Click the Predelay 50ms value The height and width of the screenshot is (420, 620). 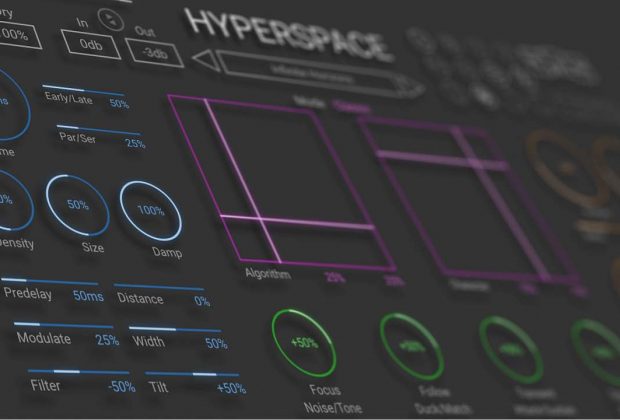coord(88,296)
